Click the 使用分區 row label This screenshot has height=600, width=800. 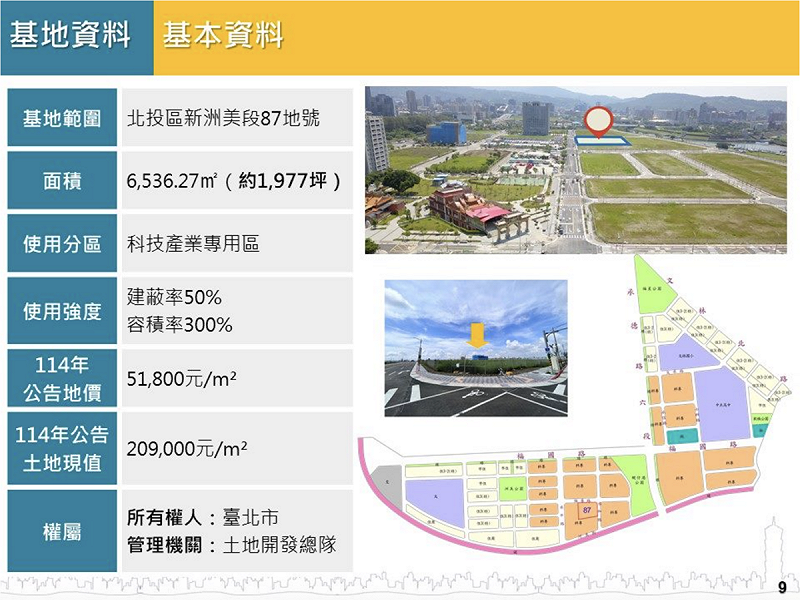(x=62, y=244)
